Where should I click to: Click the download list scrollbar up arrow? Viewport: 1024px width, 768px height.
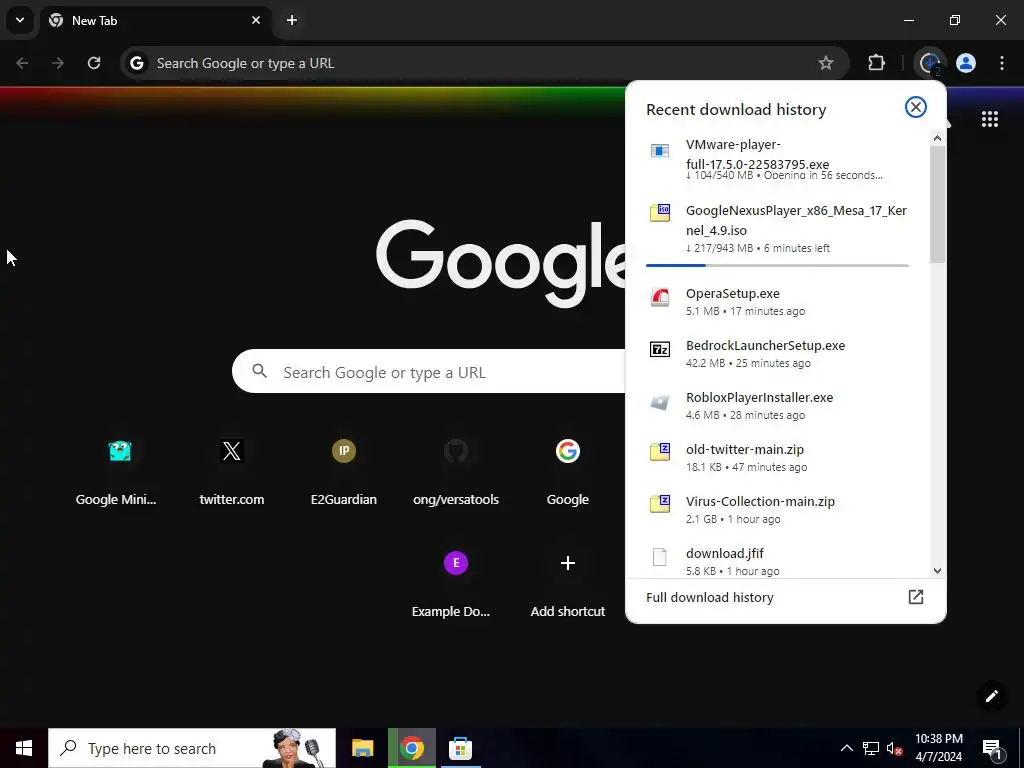pos(937,138)
